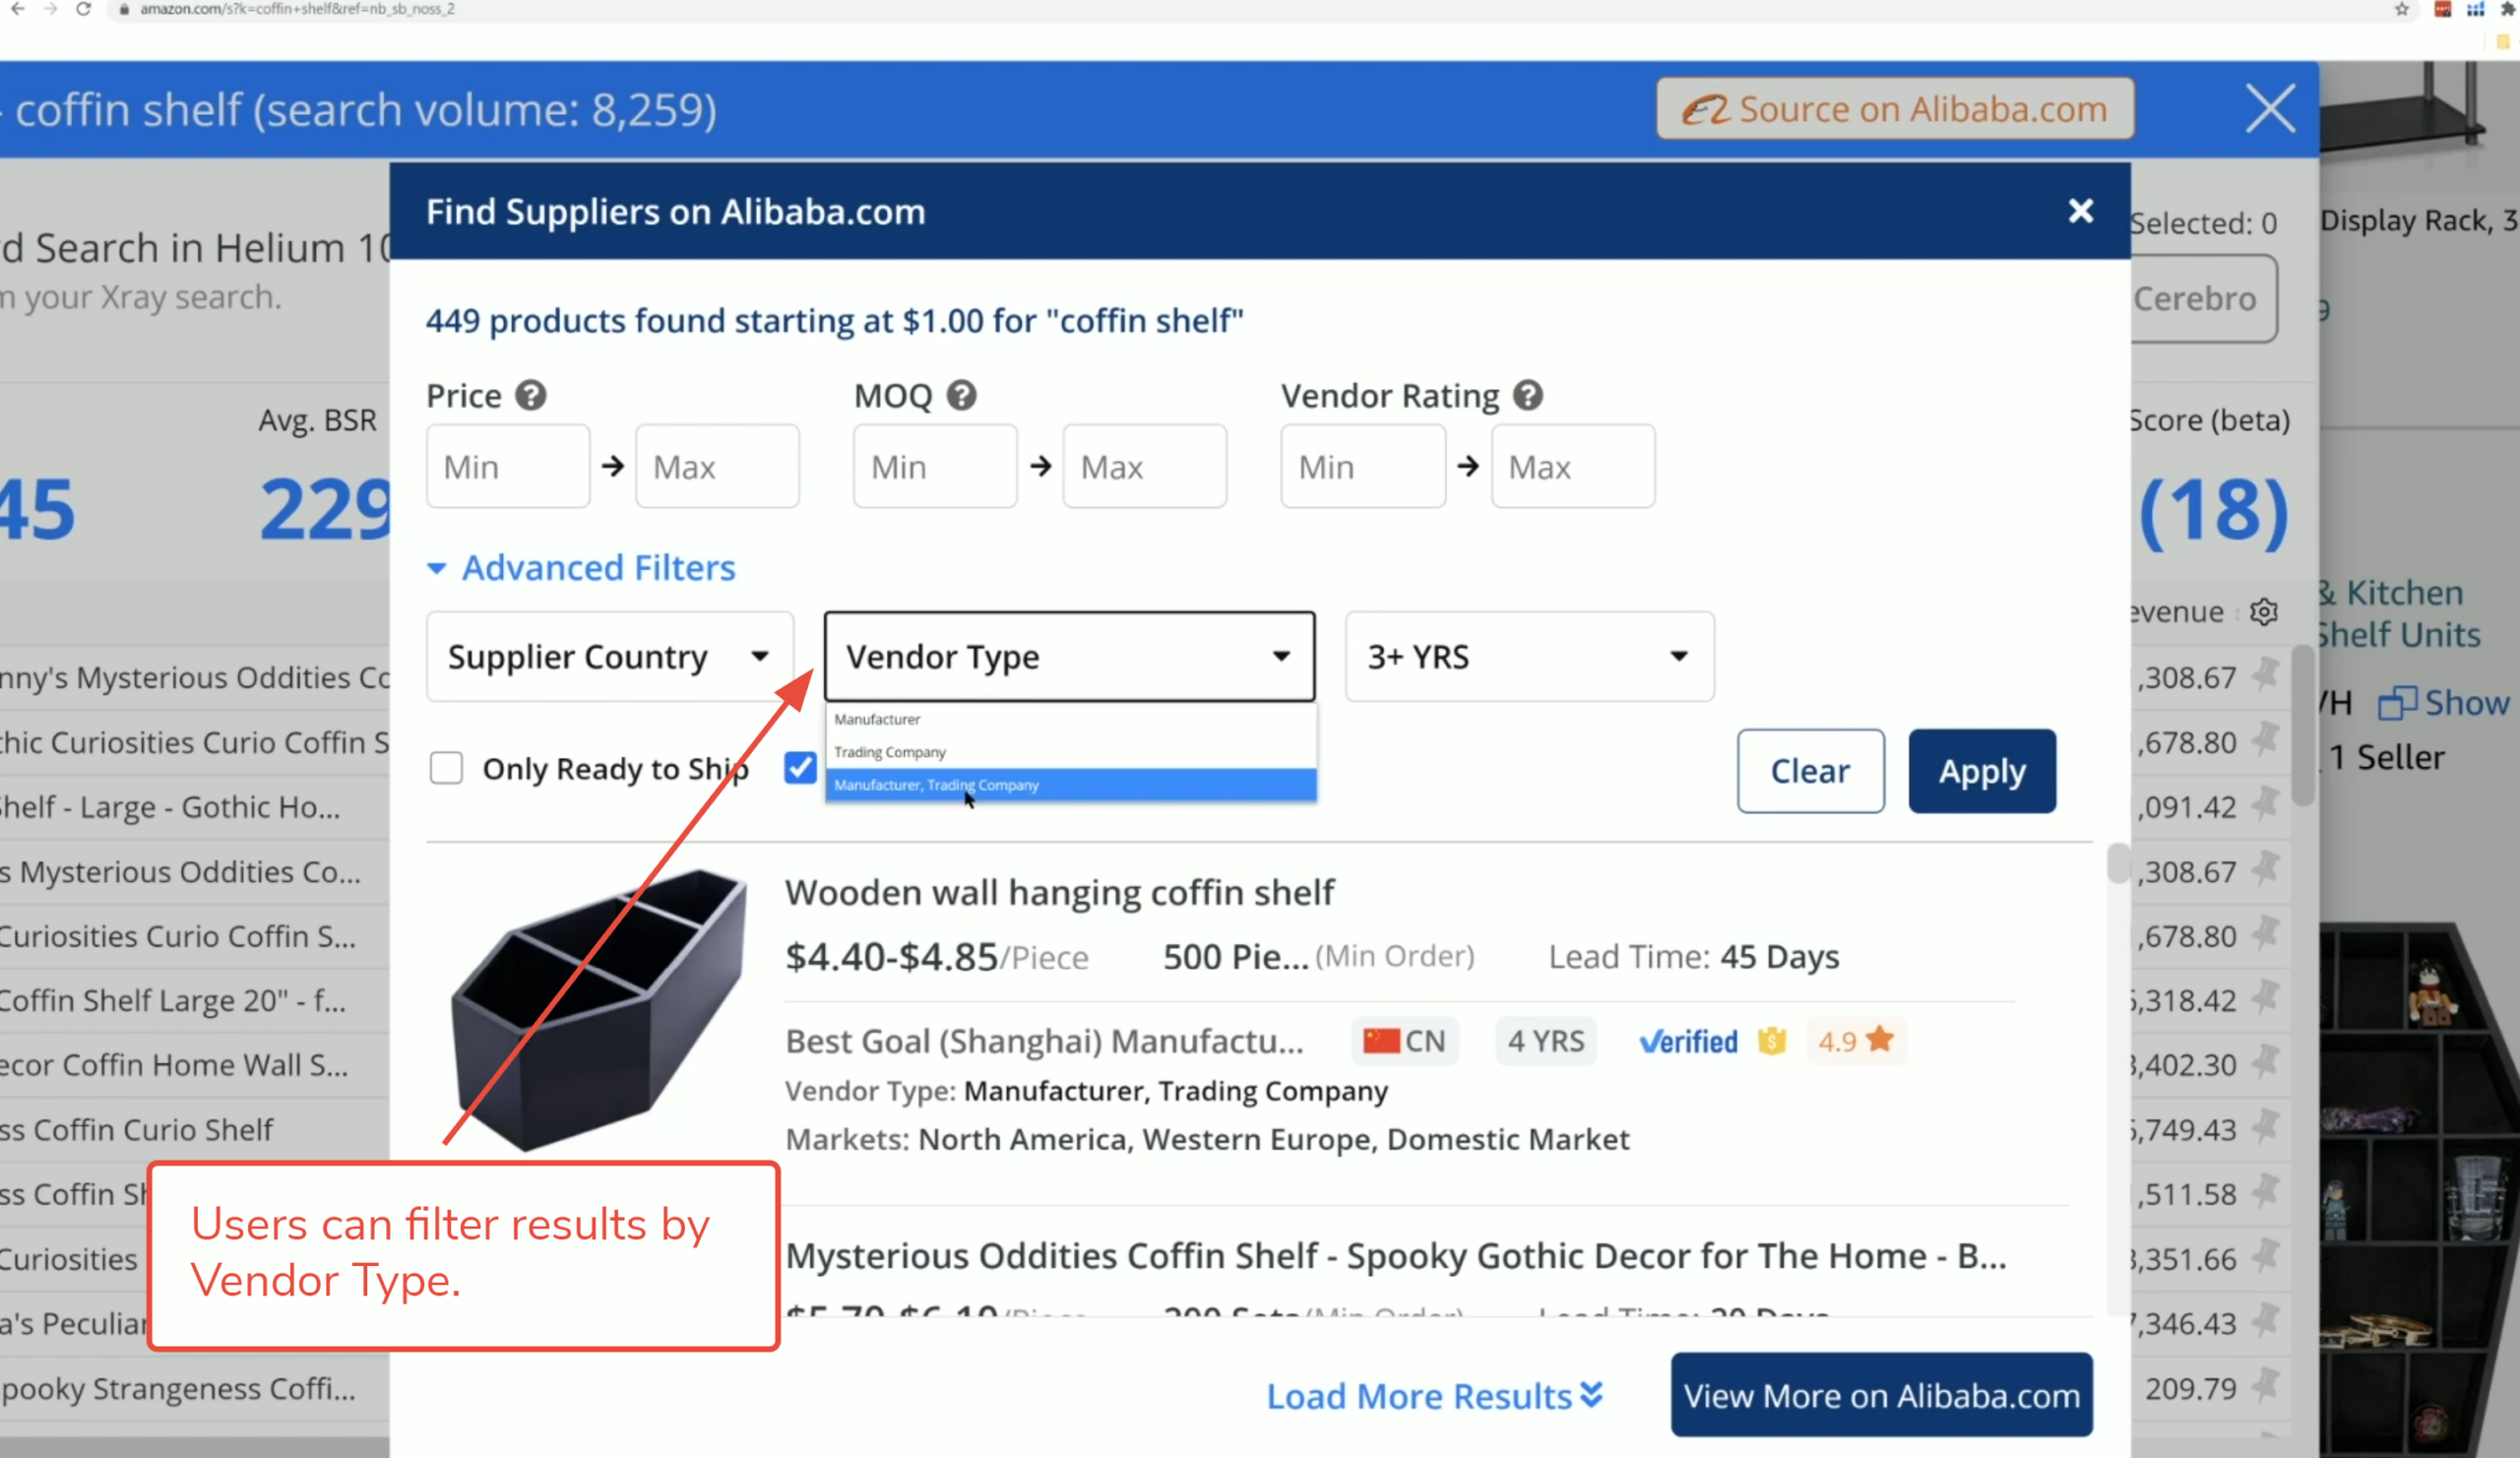Uncheck the checked blue checkbox
This screenshot has width=2520, height=1458.
[800, 768]
